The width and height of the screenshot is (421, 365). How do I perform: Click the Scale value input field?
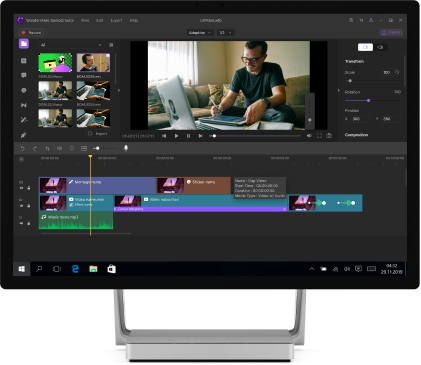[x=387, y=72]
